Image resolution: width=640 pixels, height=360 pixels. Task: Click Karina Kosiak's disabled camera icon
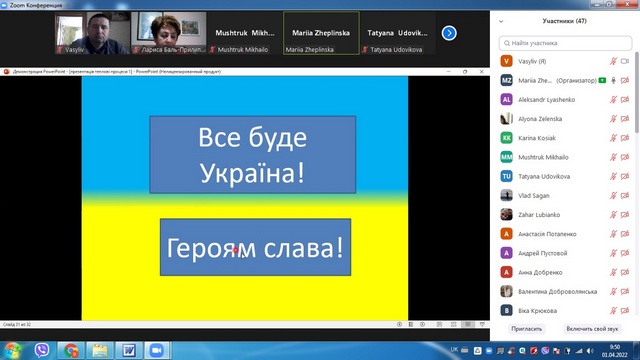coord(624,138)
